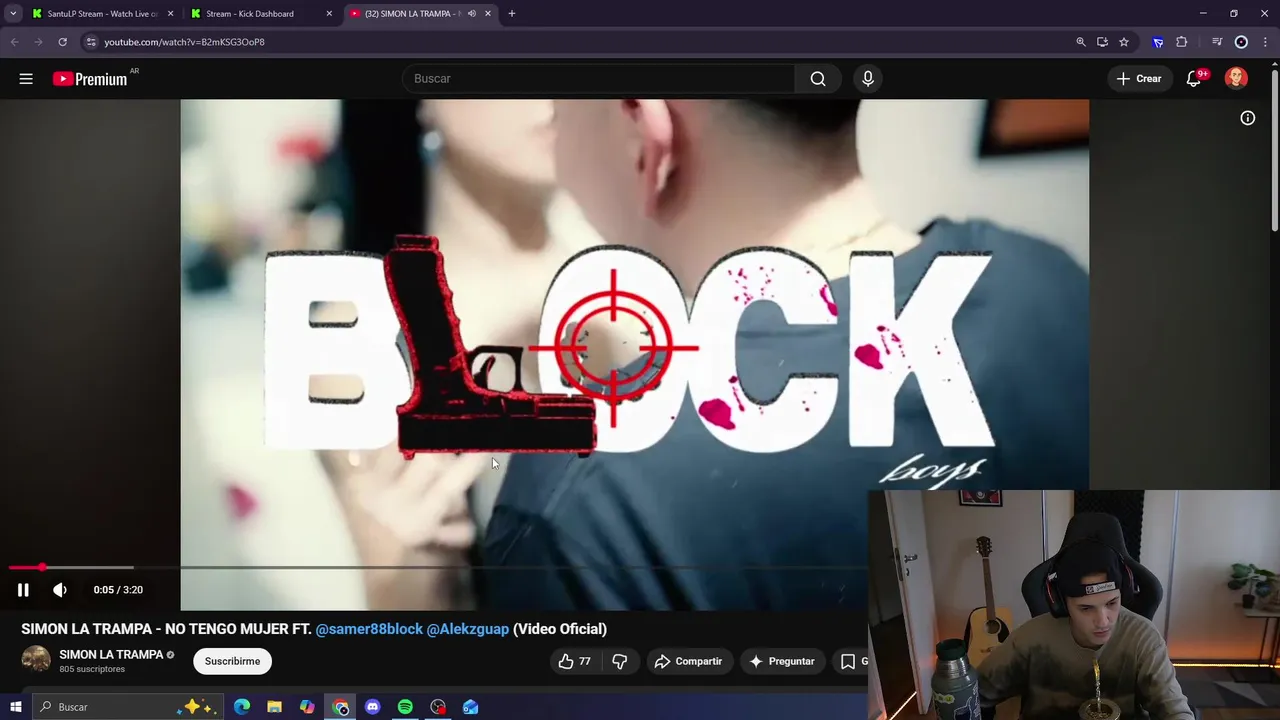1280x720 pixels.
Task: Switch to the Stream - Kick Dashboard tab
Action: pyautogui.click(x=252, y=14)
